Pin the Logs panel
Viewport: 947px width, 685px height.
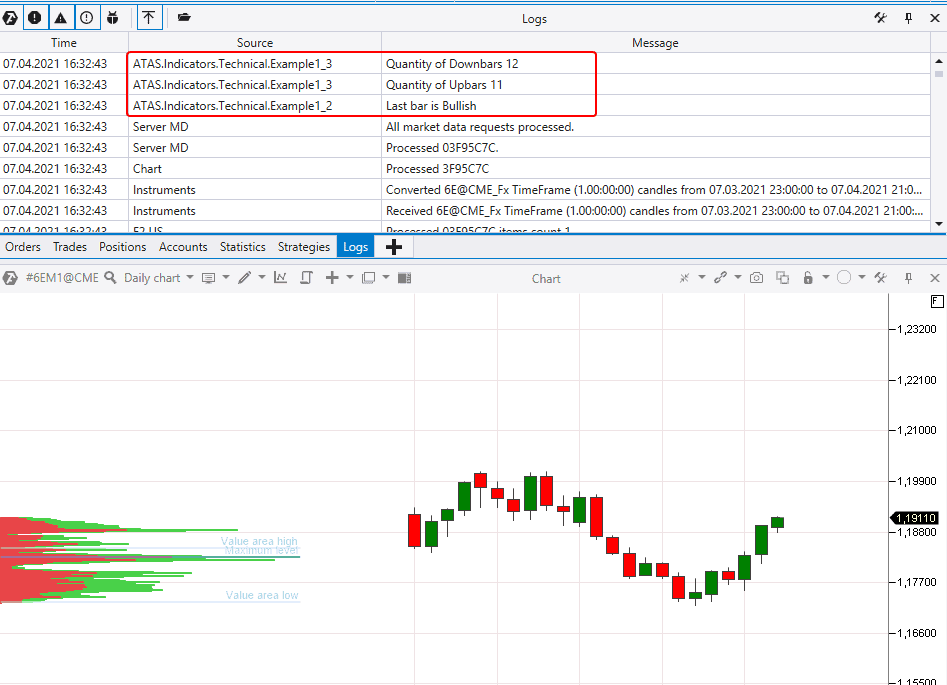tap(911, 17)
